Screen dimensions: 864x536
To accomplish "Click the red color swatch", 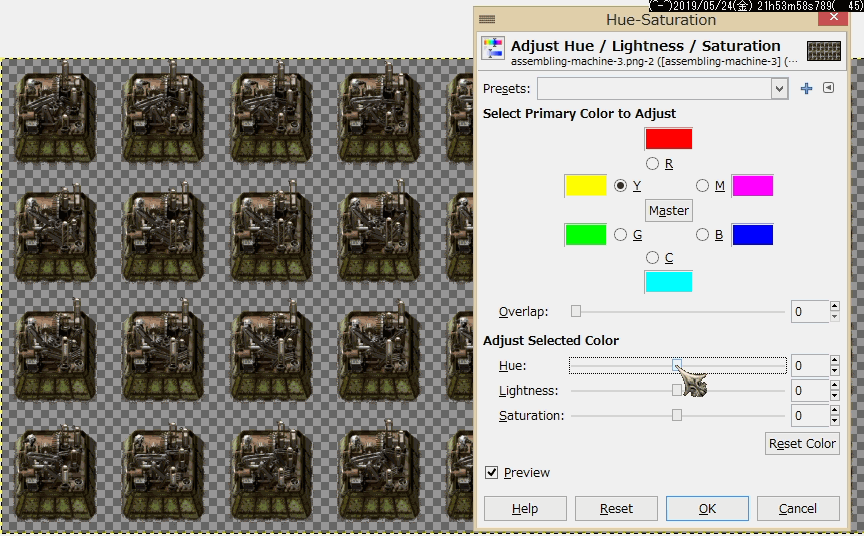I will (x=668, y=139).
